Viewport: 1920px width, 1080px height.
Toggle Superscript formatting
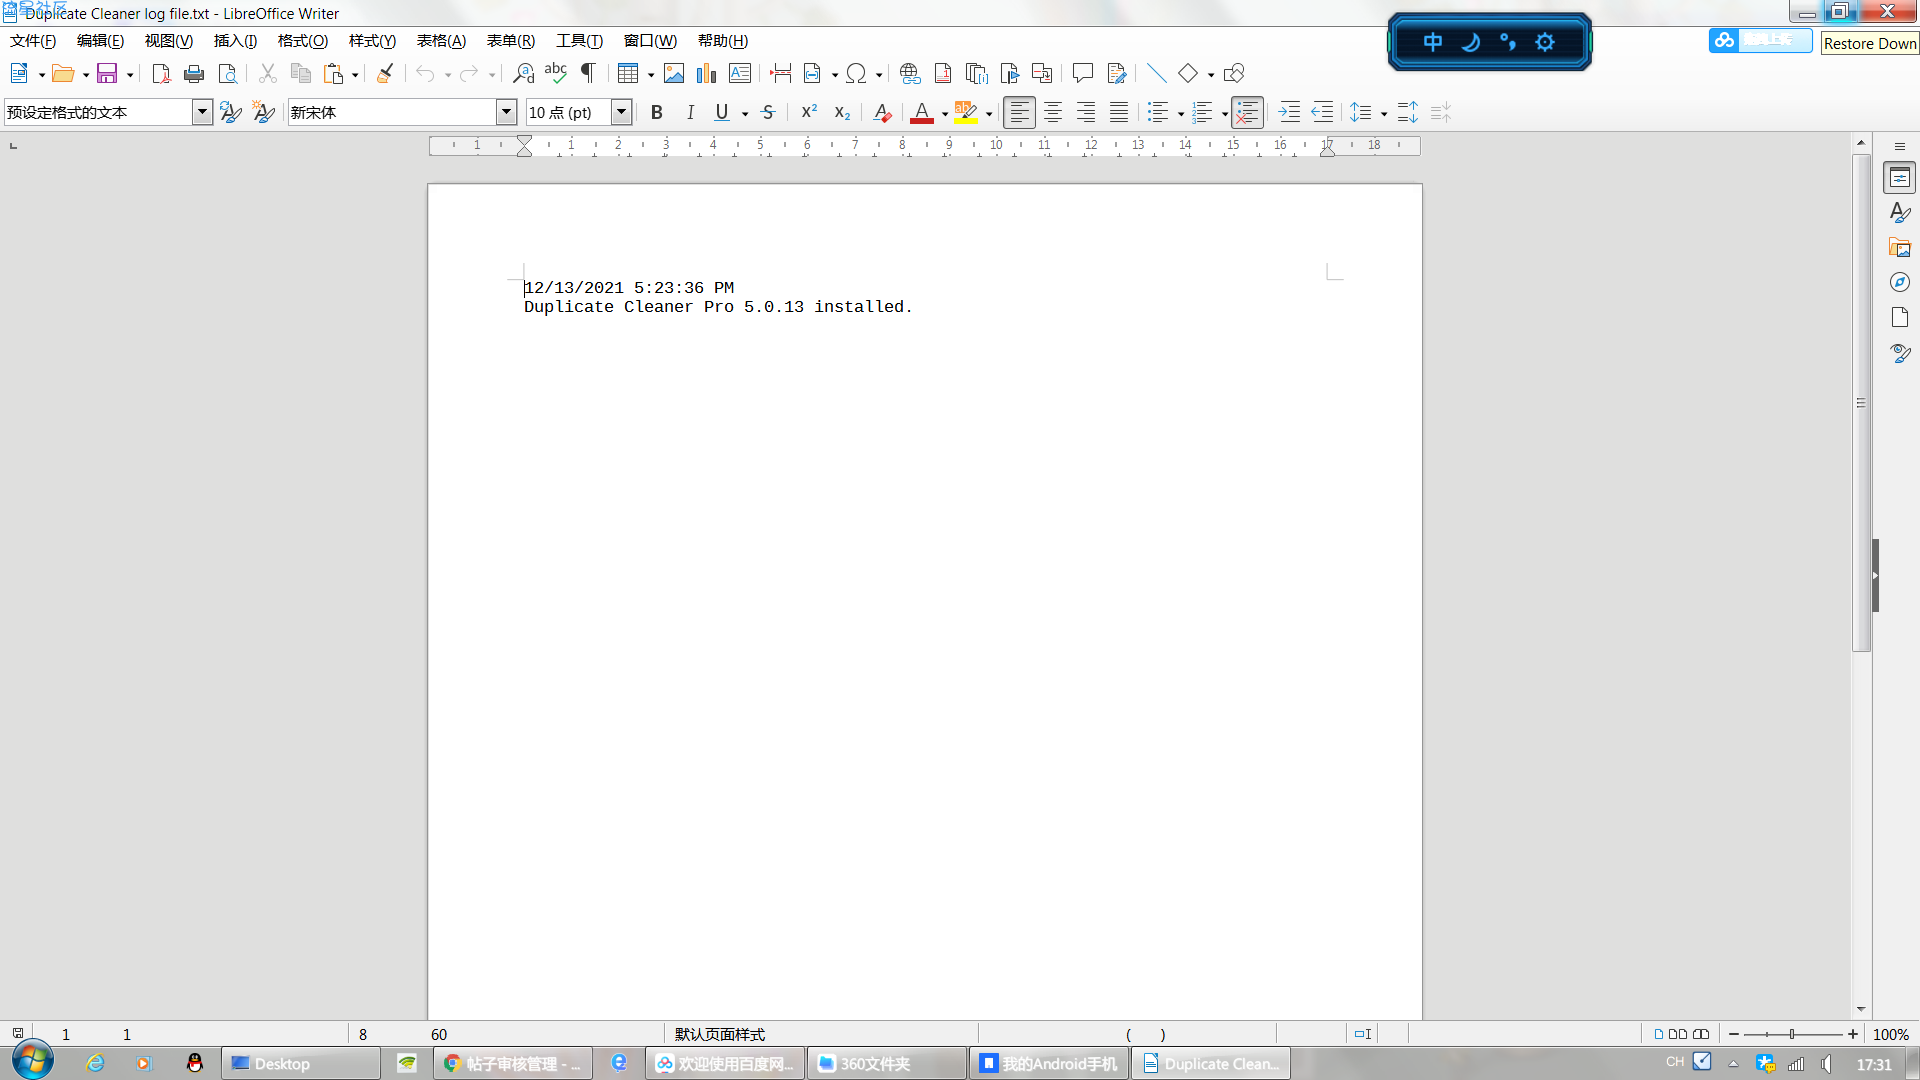coord(809,112)
